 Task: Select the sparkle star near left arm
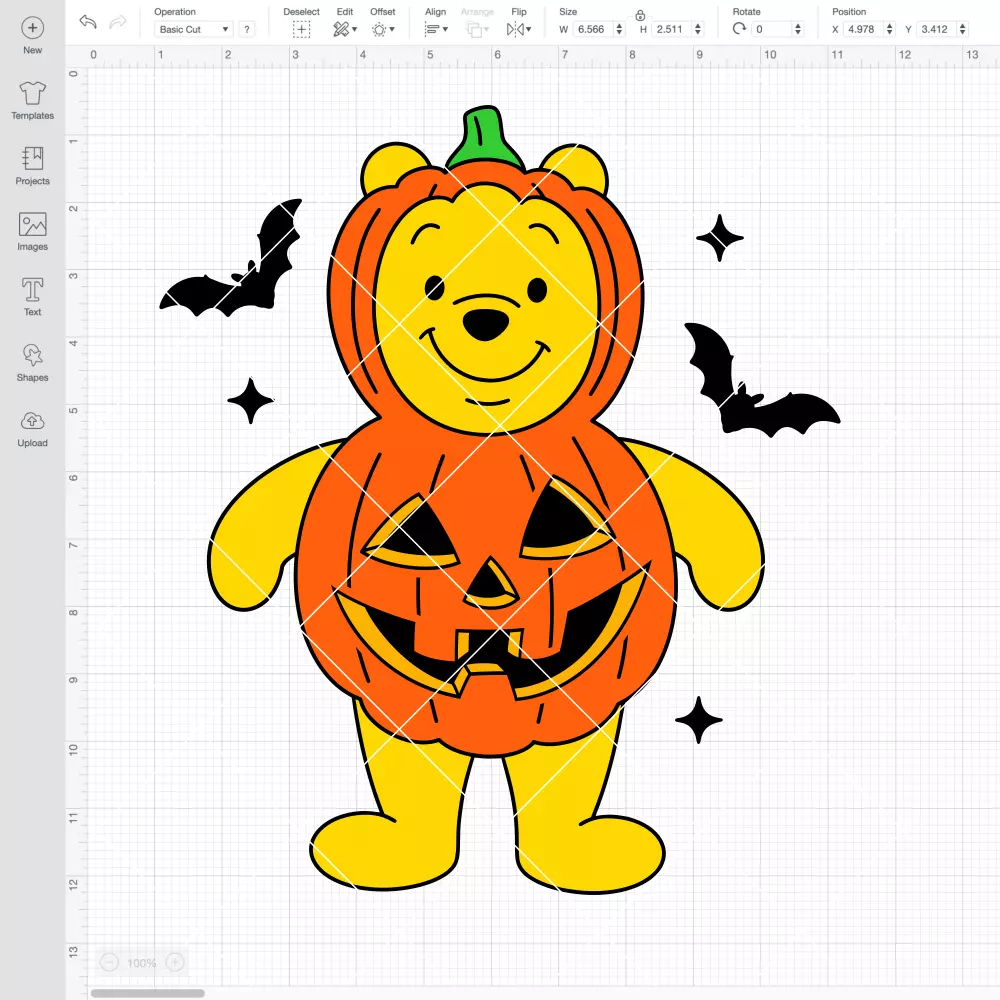(251, 401)
